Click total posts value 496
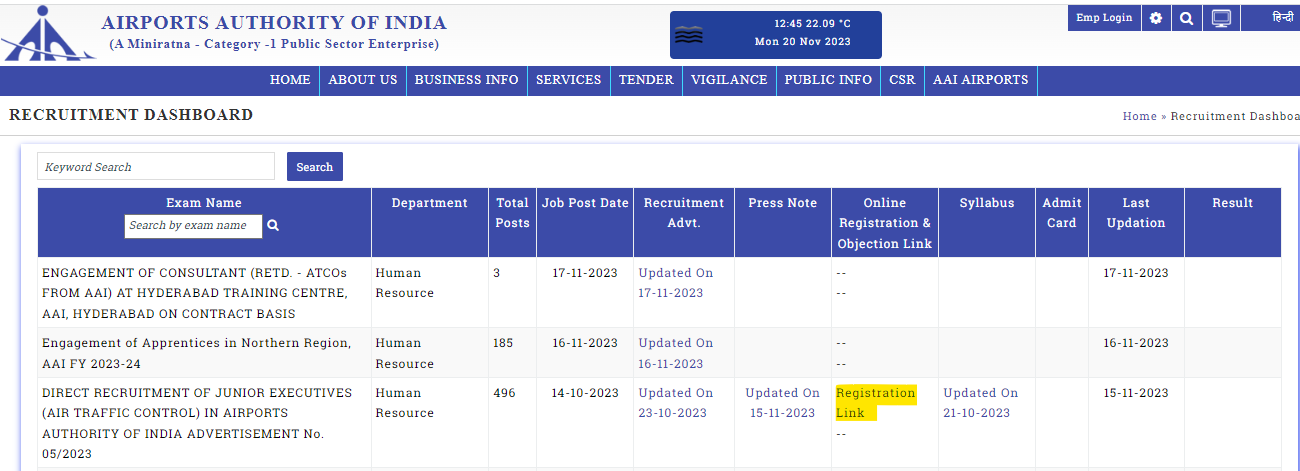The image size is (1300, 471). tap(505, 393)
